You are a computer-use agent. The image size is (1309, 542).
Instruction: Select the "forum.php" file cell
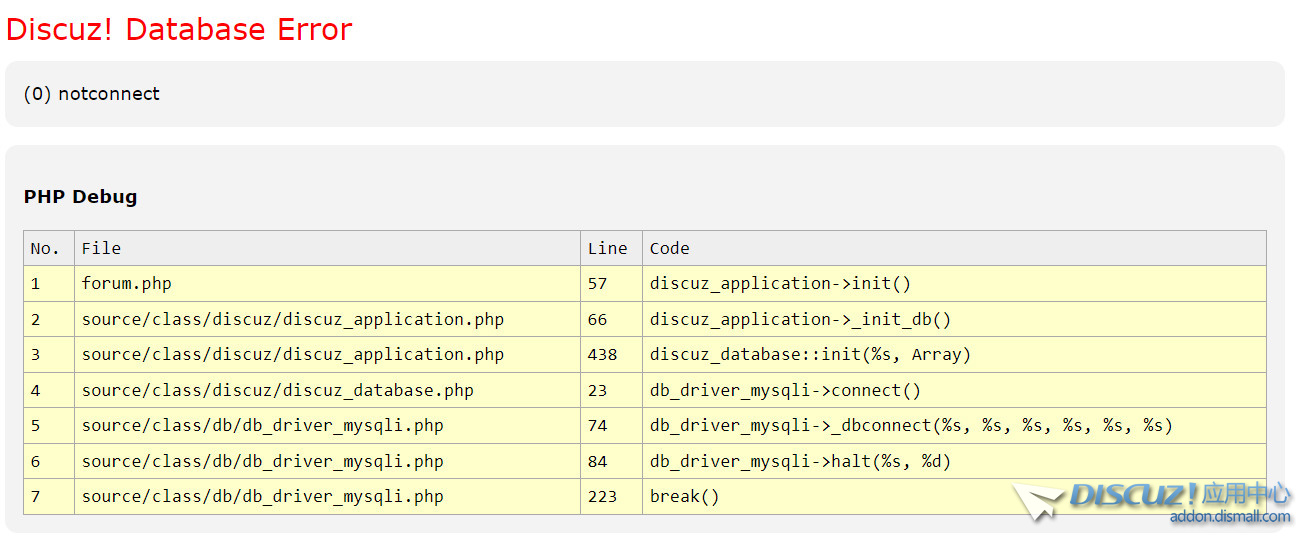328,284
